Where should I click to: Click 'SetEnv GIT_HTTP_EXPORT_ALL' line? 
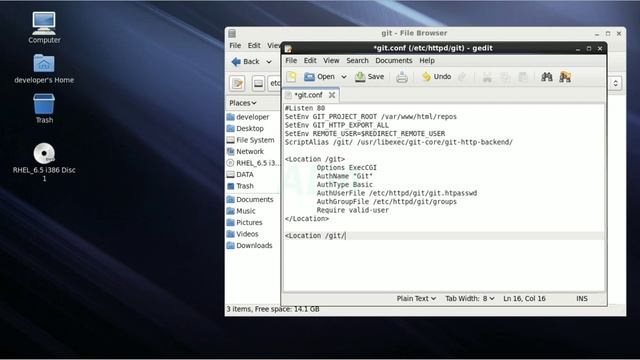tap(337, 125)
